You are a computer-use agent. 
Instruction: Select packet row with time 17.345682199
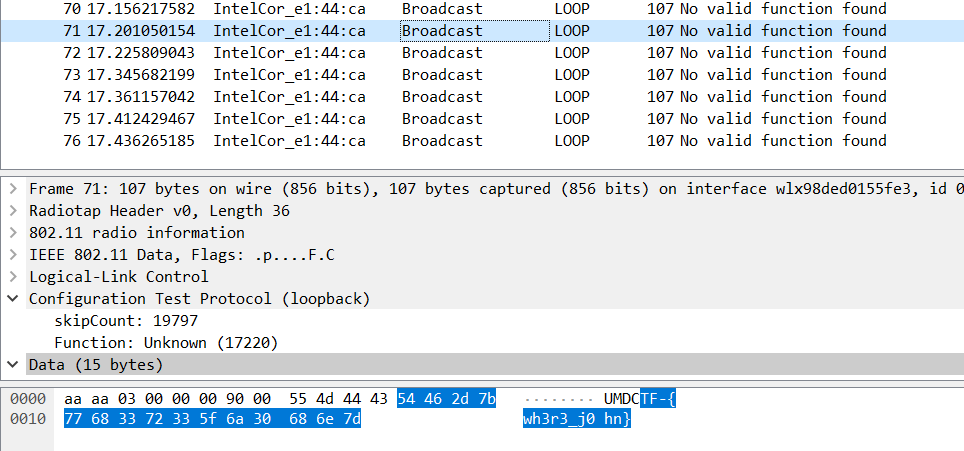[482, 75]
